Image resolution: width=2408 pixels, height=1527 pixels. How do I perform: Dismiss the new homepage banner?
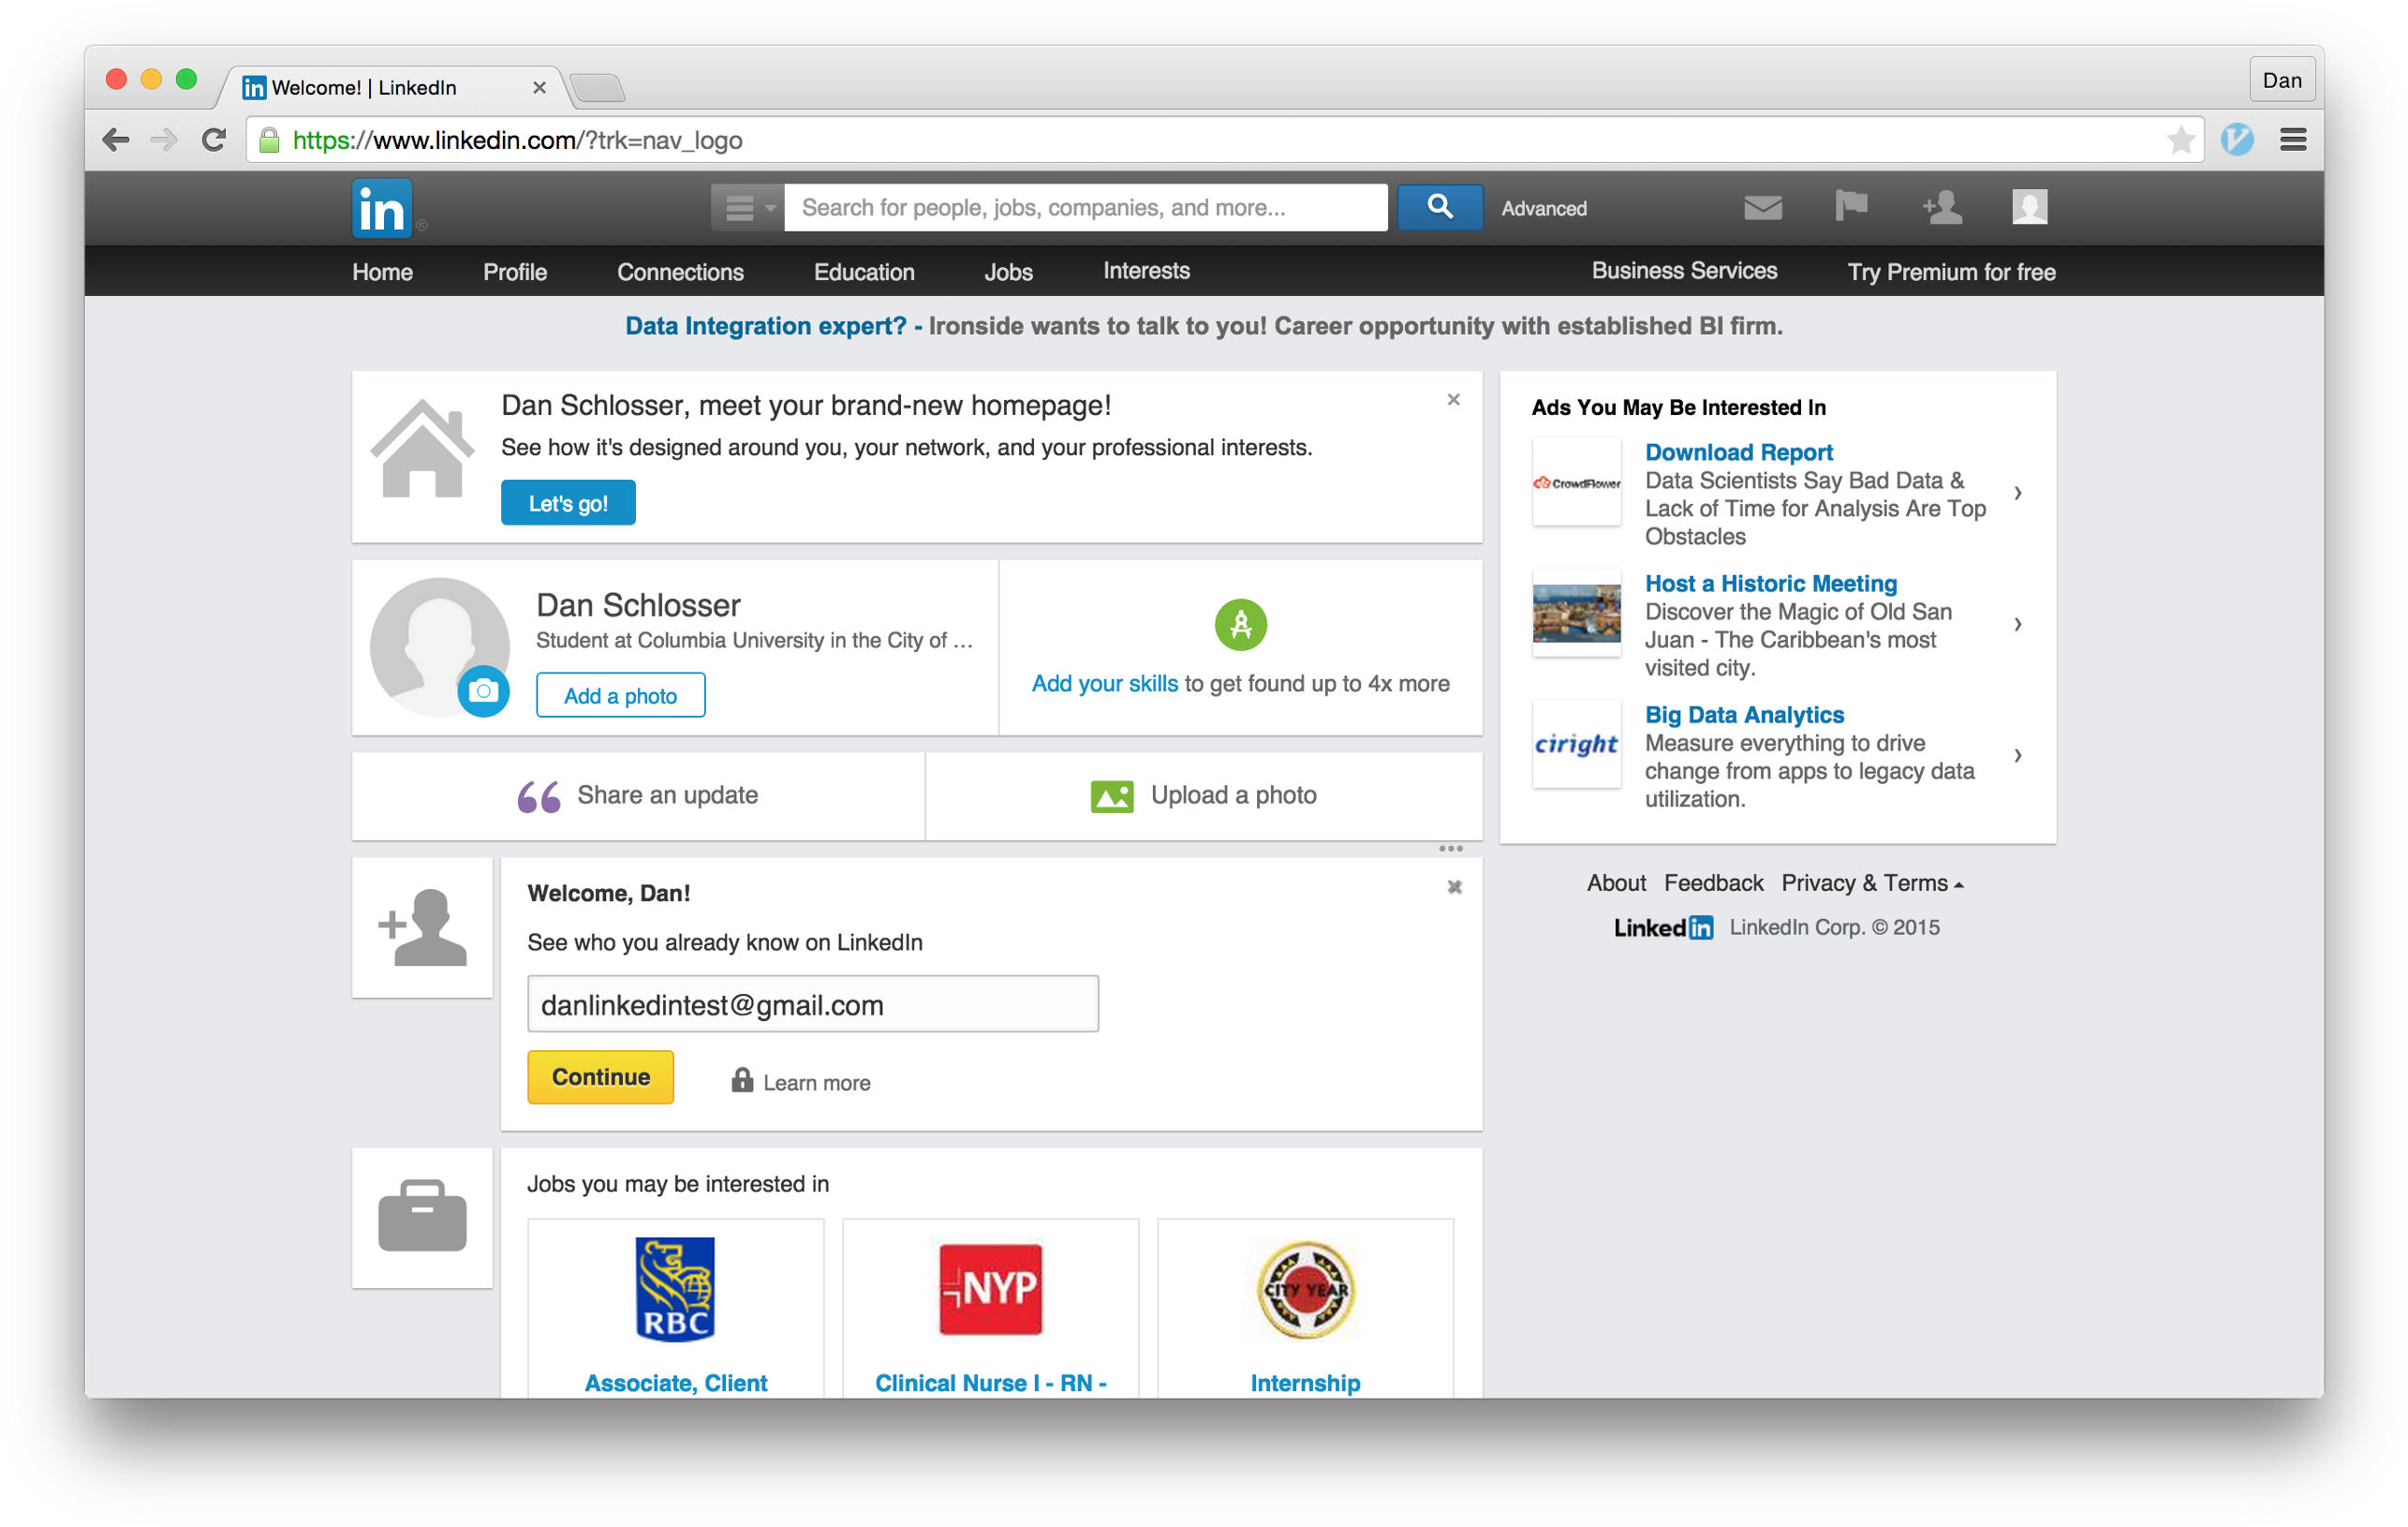pyautogui.click(x=1453, y=400)
